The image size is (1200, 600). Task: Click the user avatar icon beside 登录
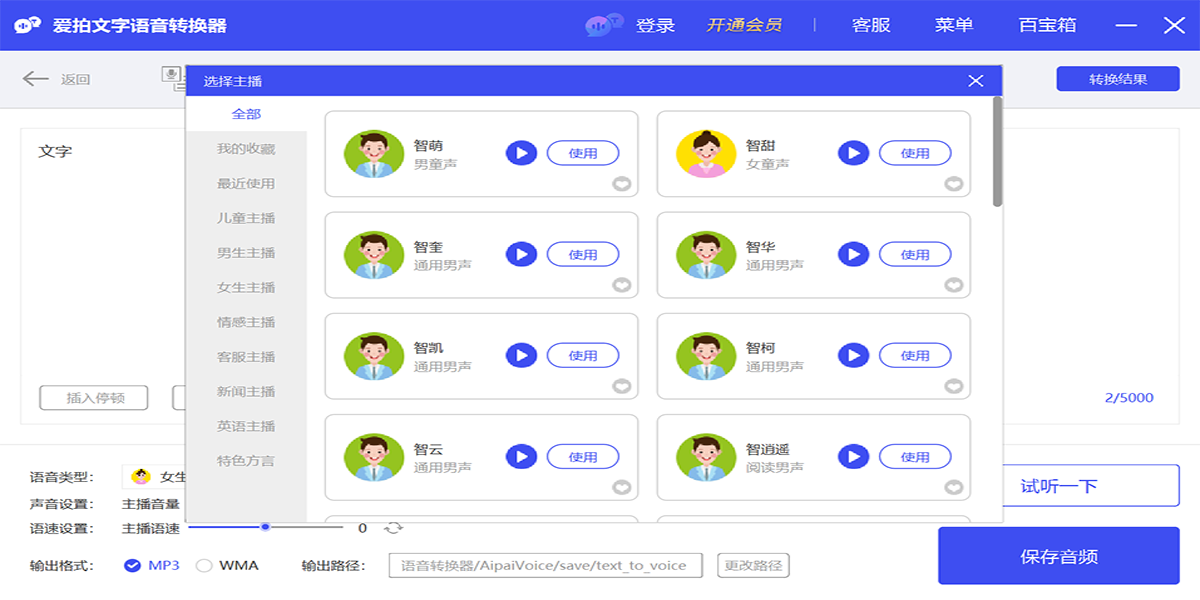605,24
